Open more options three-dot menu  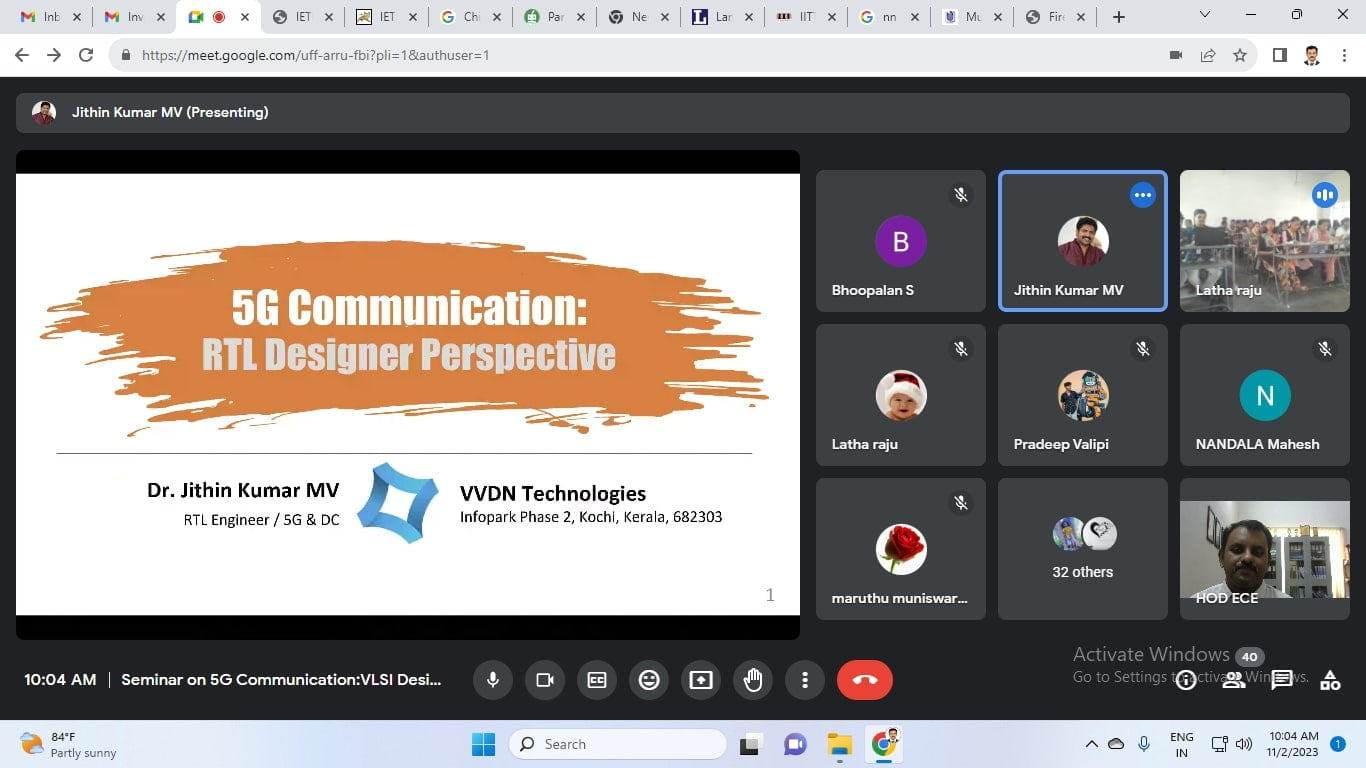pos(805,680)
